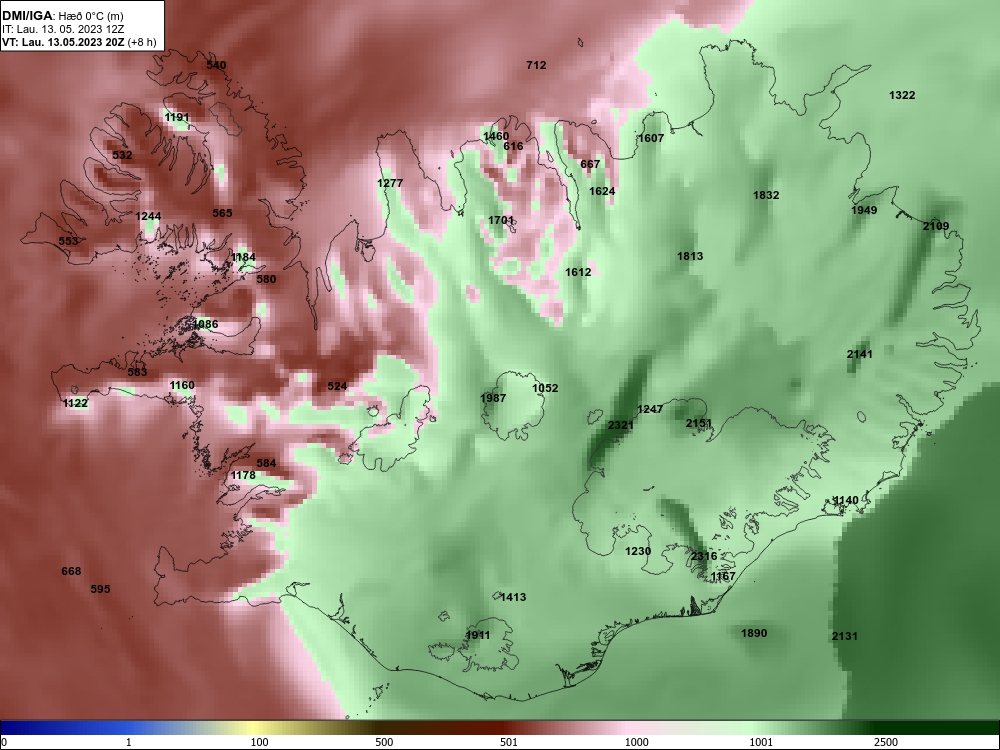Click the 1140 value on the map
1000x750 pixels.
846,500
